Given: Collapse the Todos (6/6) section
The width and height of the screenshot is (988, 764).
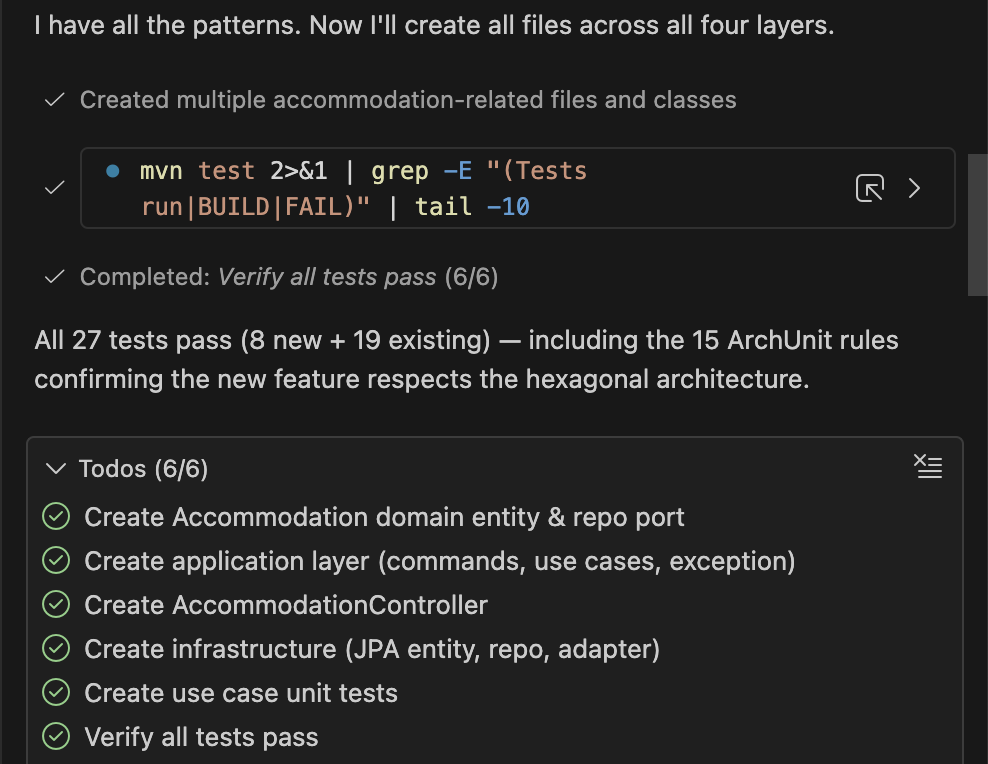Looking at the screenshot, I should coord(58,469).
